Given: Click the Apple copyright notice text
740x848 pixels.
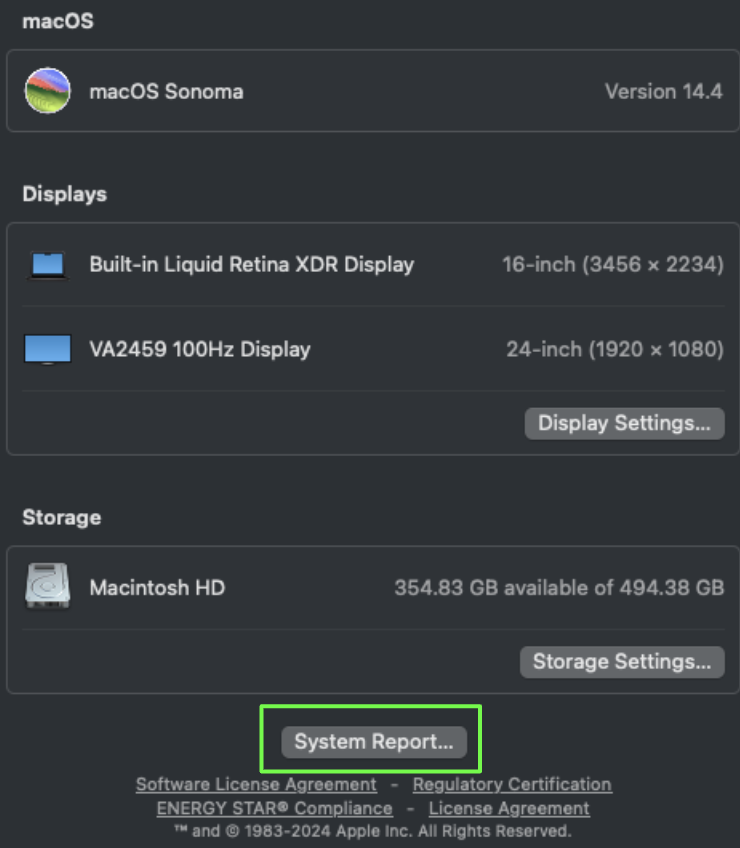Looking at the screenshot, I should point(373,831).
